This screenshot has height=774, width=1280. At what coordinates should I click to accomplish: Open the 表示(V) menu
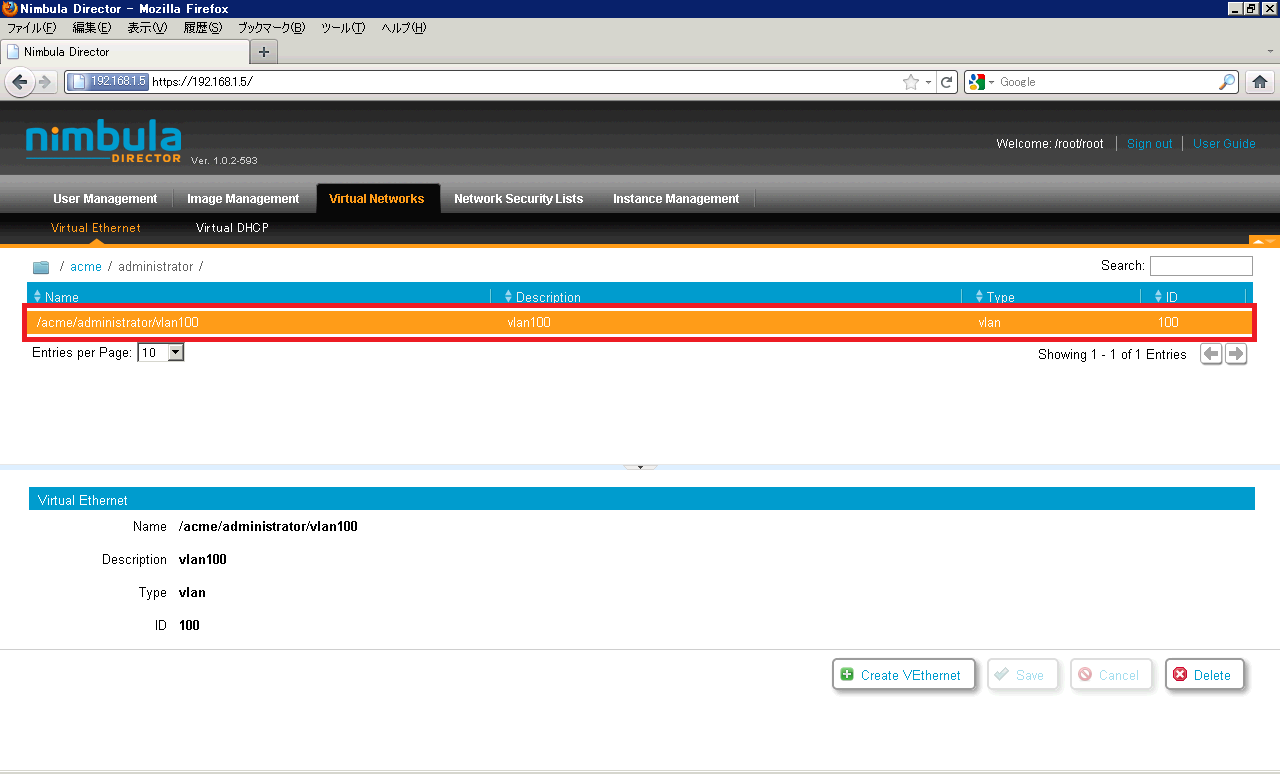pos(147,28)
